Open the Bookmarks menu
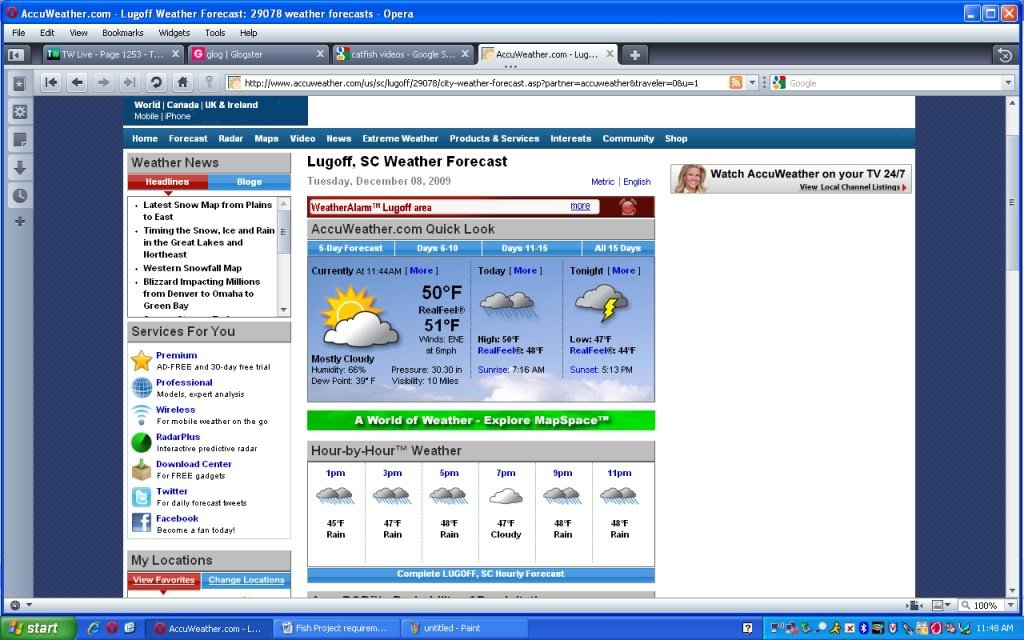 123,33
